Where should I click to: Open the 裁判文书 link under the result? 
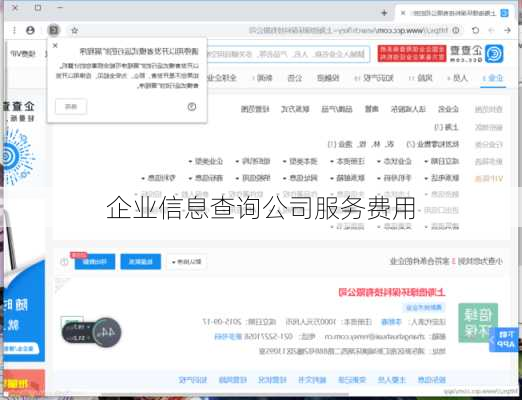(x=312, y=380)
